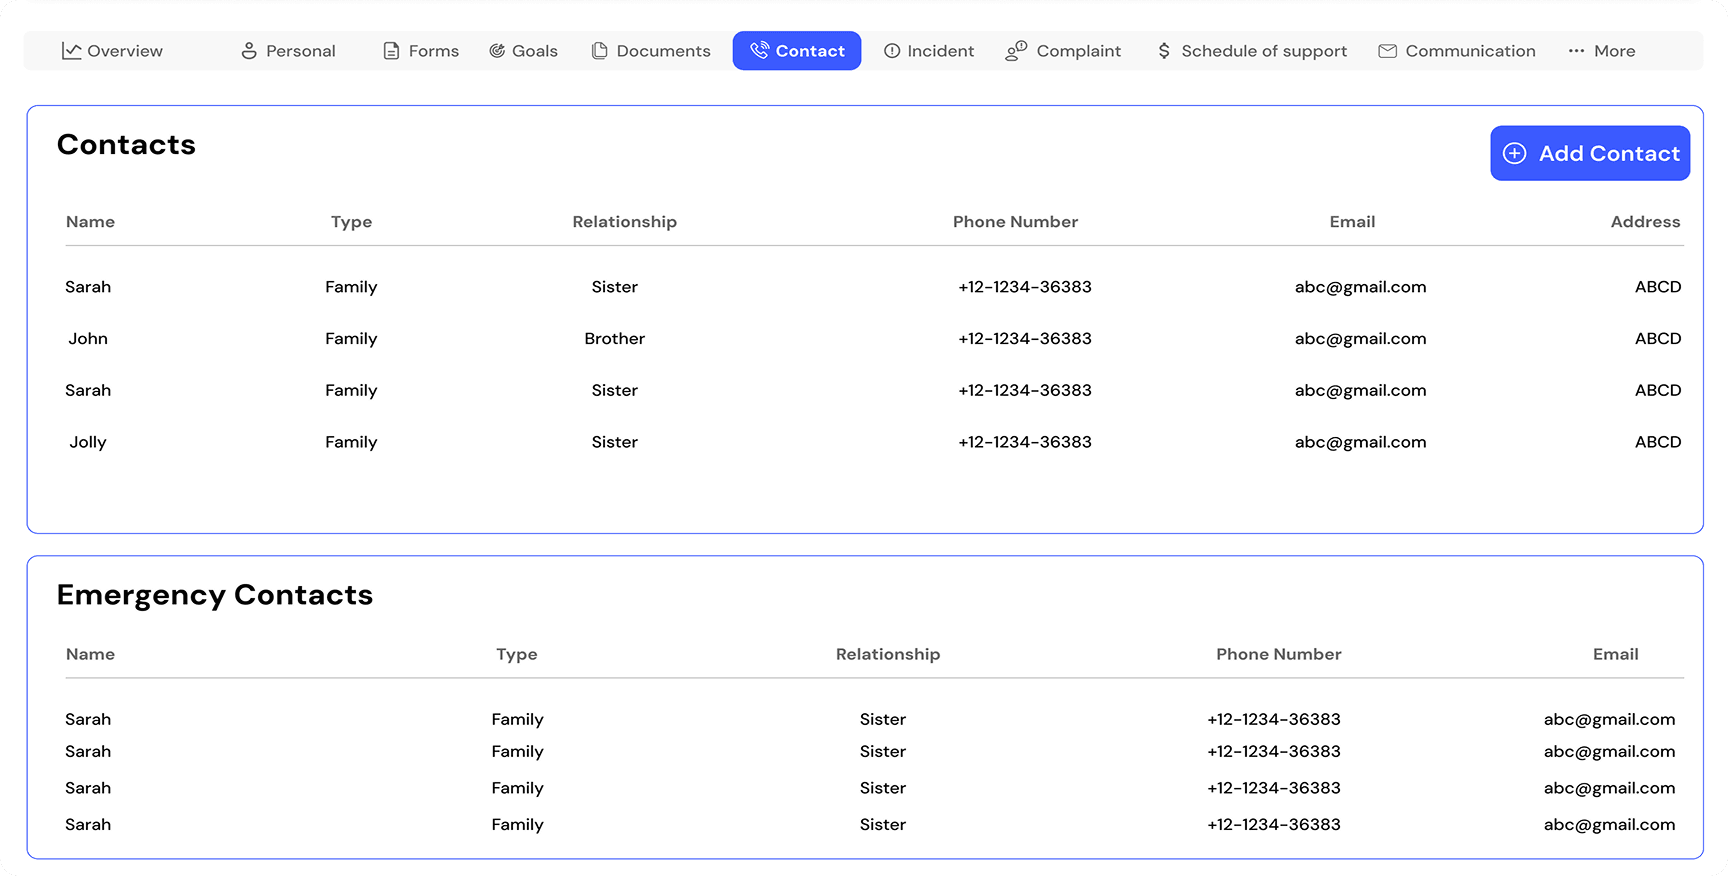Go to the Communication tab
Screen dimensions: 1728x876
(1457, 51)
